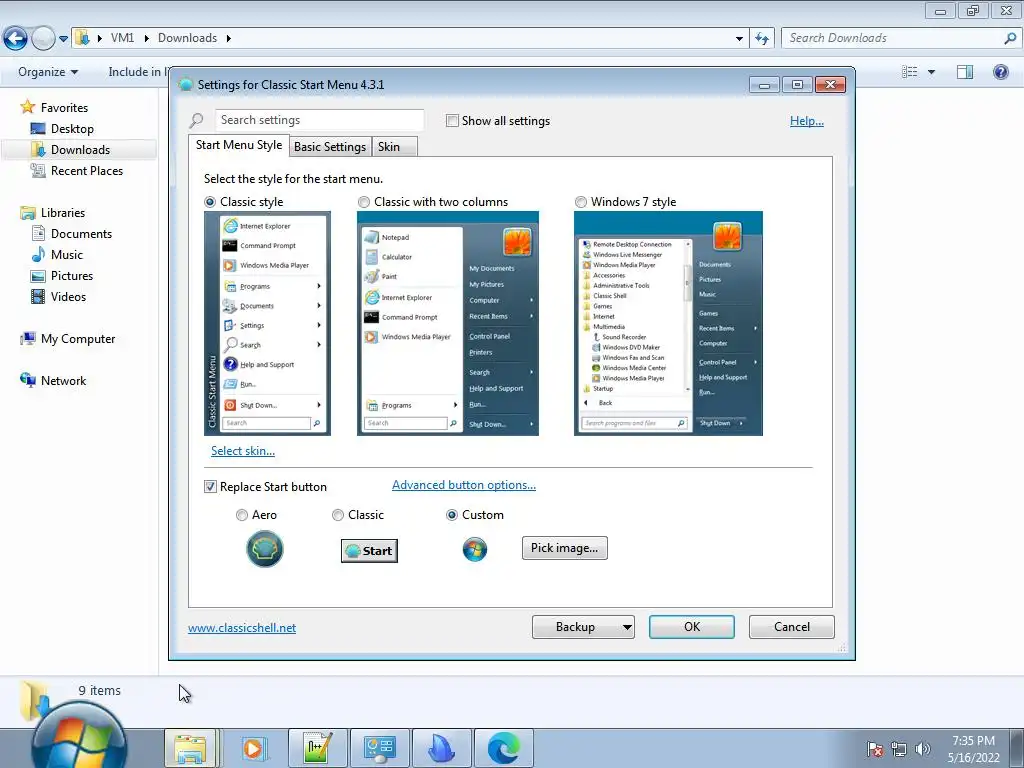Expand the arrow after Downloads breadcrumb
Image resolution: width=1024 pixels, height=768 pixels.
coord(229,39)
